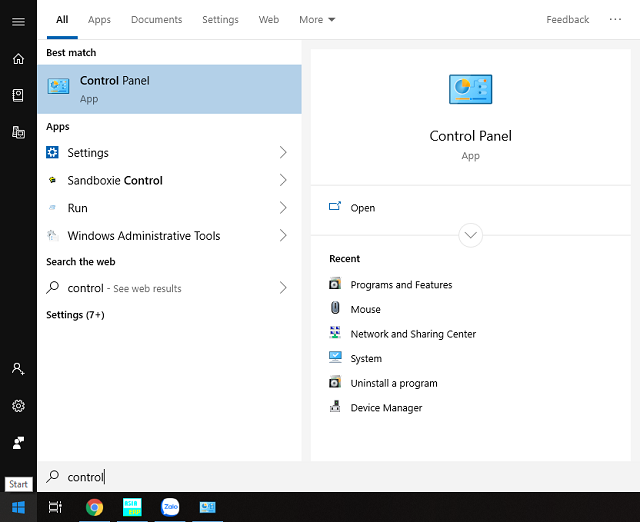Open the Settings gear in the sidebar
Viewport: 640px width, 522px height.
(x=18, y=406)
